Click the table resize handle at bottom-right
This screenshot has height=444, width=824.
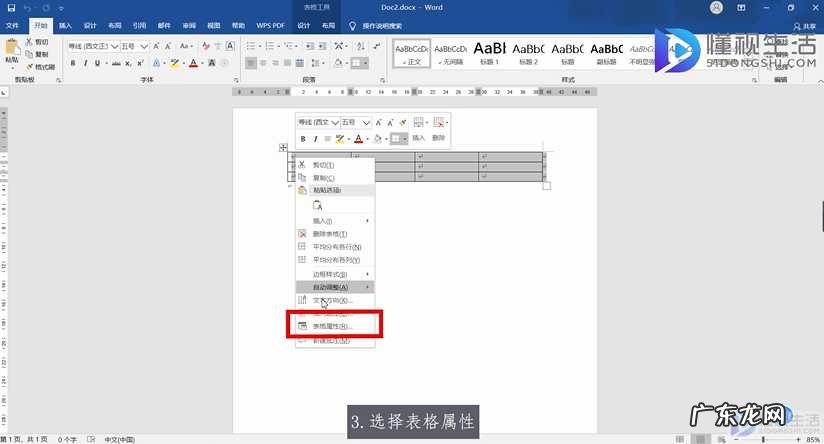pyautogui.click(x=547, y=185)
